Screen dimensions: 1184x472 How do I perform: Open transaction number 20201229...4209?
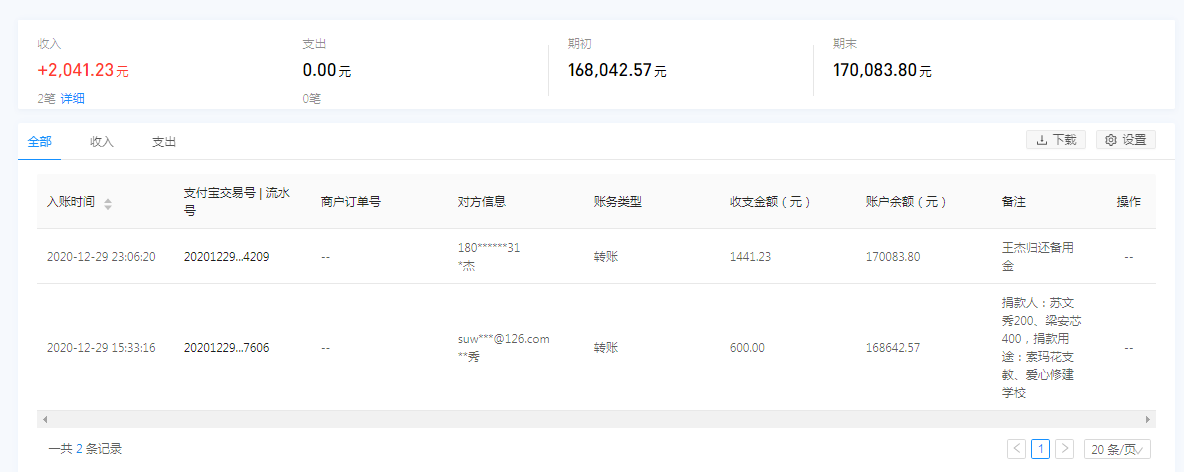tap(226, 257)
